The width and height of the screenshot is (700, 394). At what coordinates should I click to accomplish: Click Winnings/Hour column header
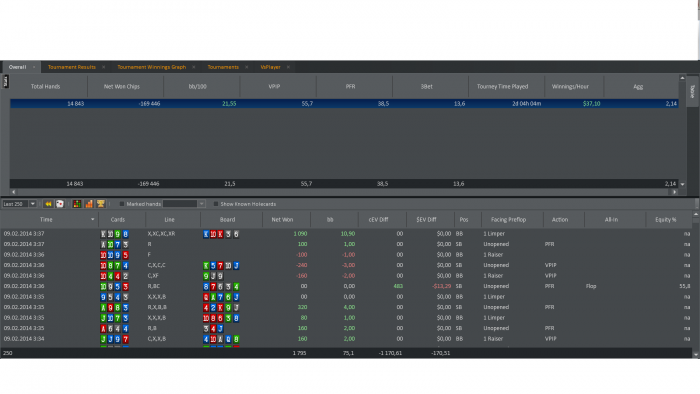[570, 87]
